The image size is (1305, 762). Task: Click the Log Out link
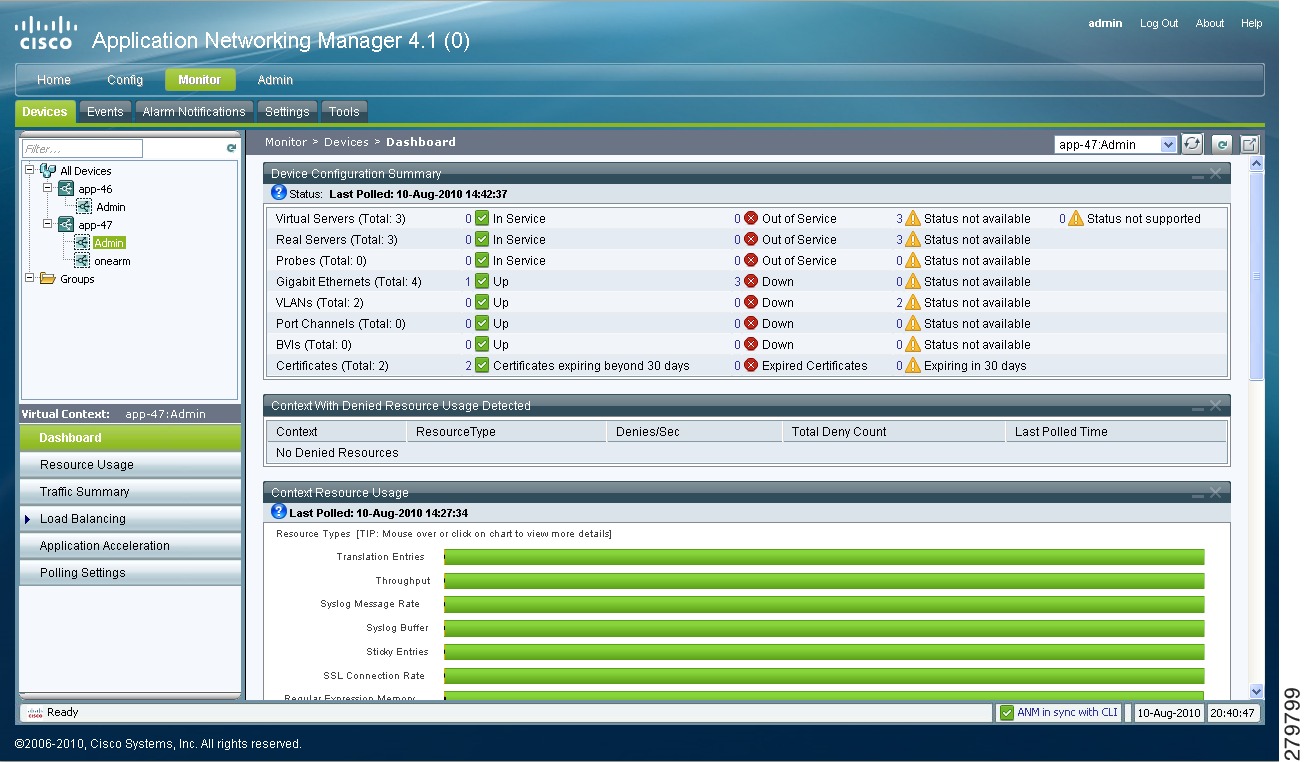click(x=1158, y=22)
